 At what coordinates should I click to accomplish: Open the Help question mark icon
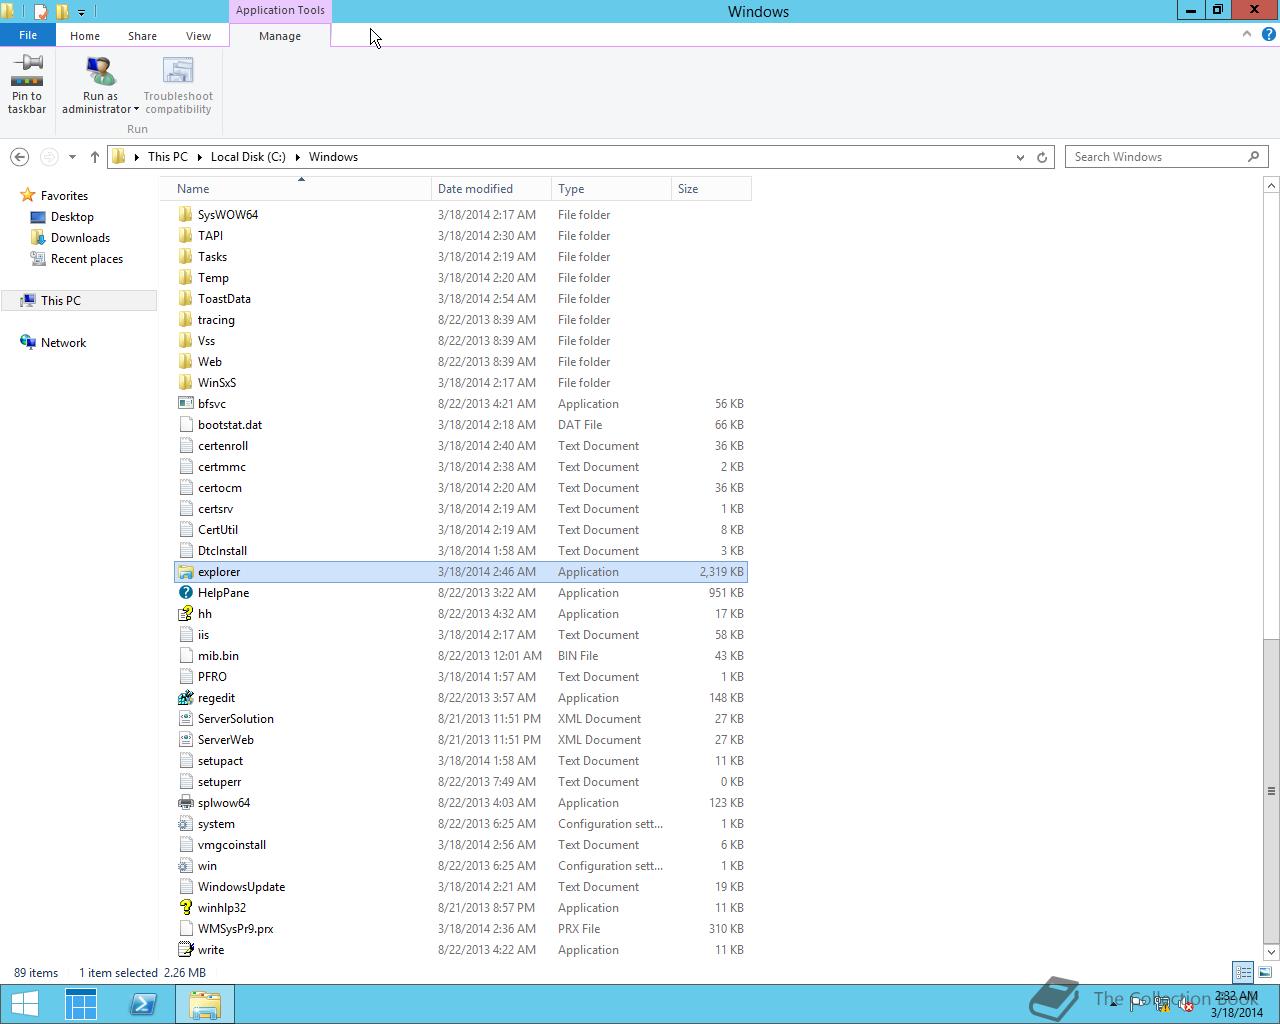pos(1268,34)
